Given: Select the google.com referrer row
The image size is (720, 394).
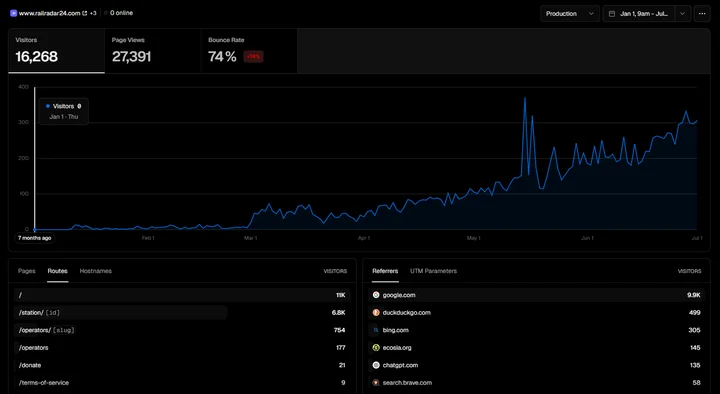Looking at the screenshot, I should click(536, 295).
